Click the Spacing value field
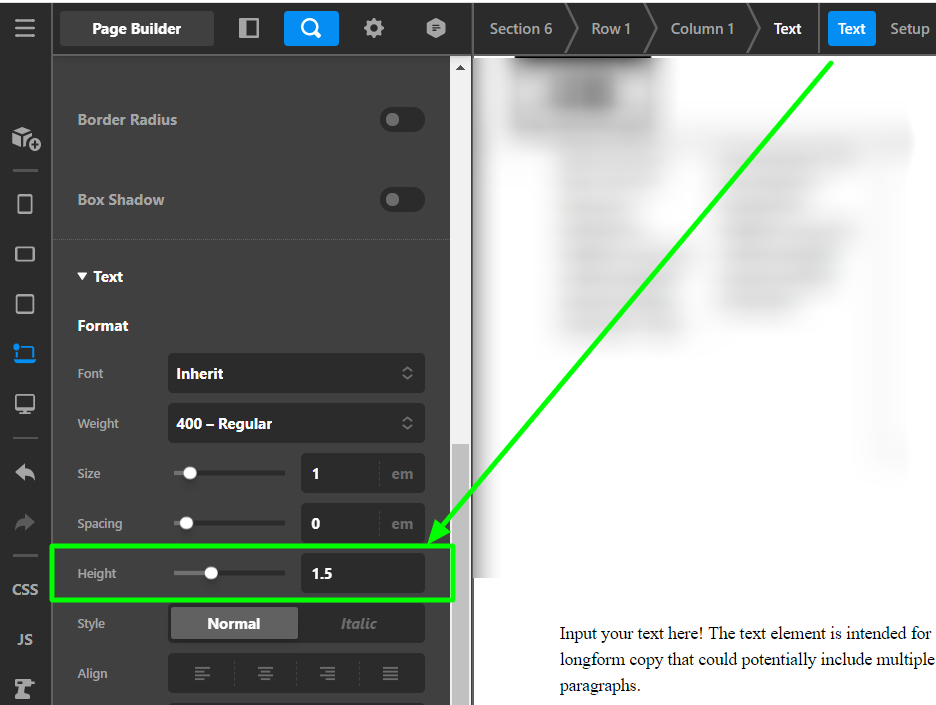 click(x=340, y=524)
